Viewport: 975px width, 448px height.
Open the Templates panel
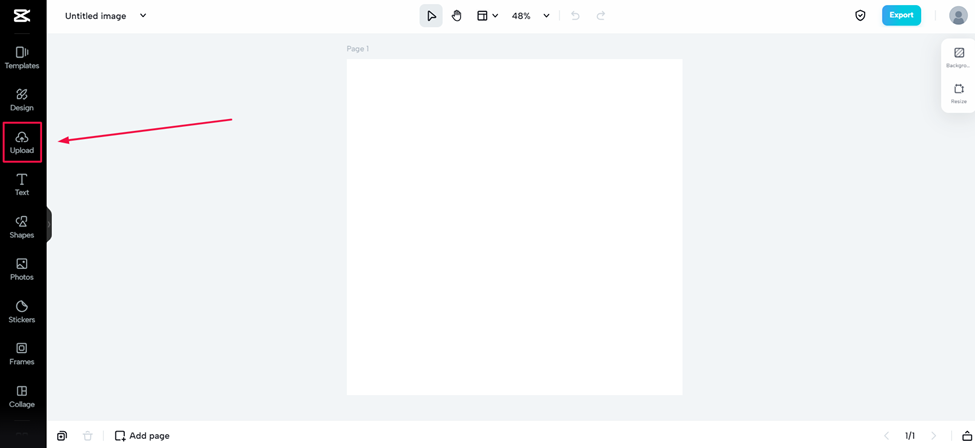point(22,58)
